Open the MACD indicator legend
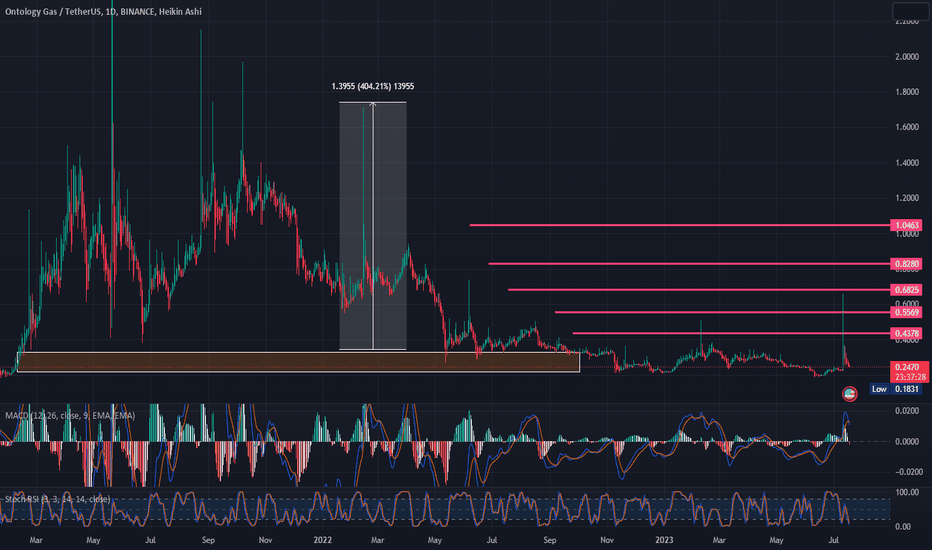 coord(70,416)
